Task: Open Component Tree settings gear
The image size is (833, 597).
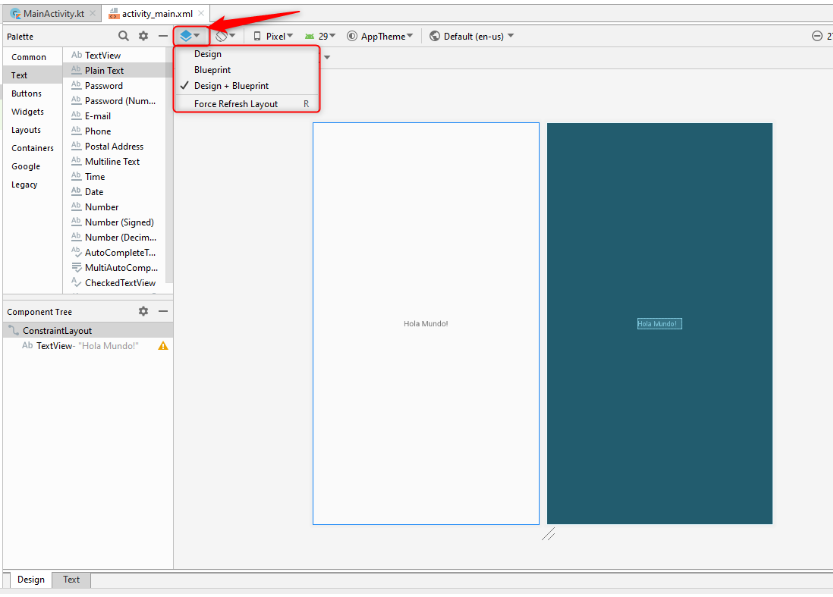Action: click(143, 311)
